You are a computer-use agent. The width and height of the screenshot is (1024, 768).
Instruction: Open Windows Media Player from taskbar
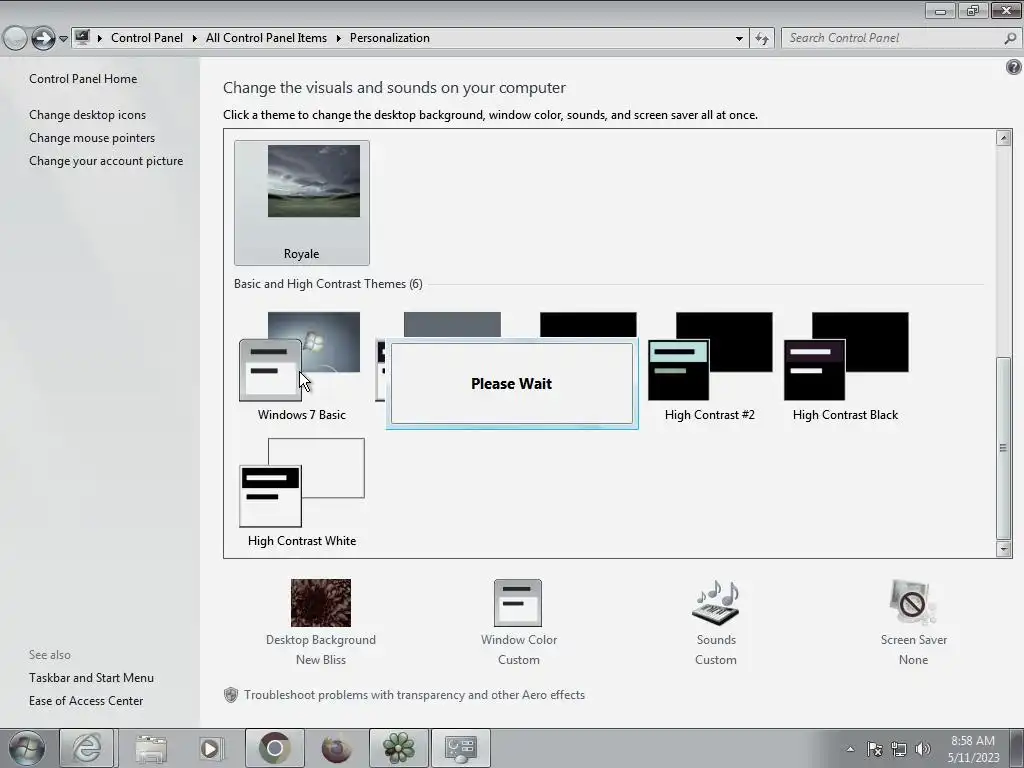point(212,748)
